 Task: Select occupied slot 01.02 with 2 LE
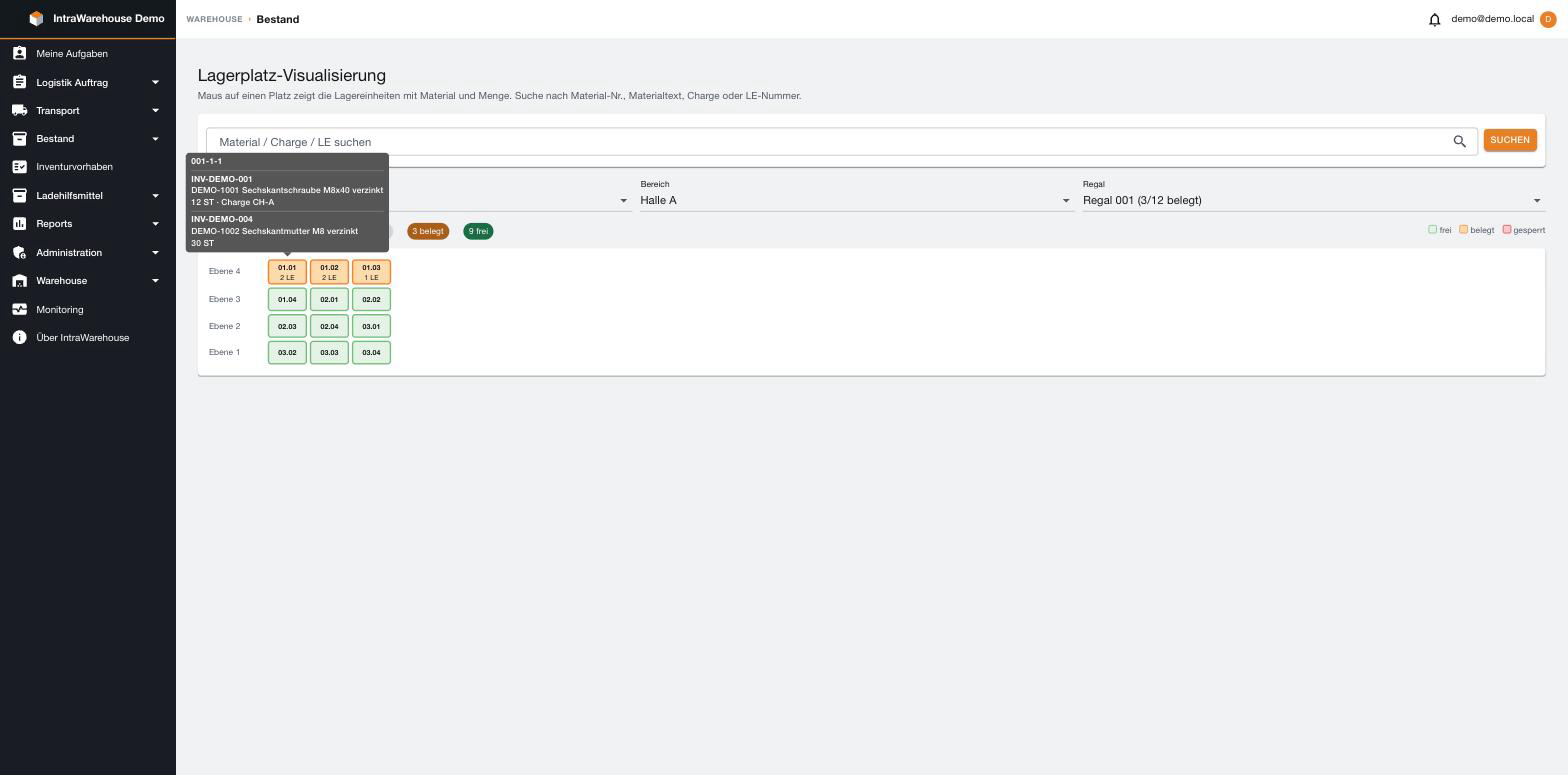[329, 272]
